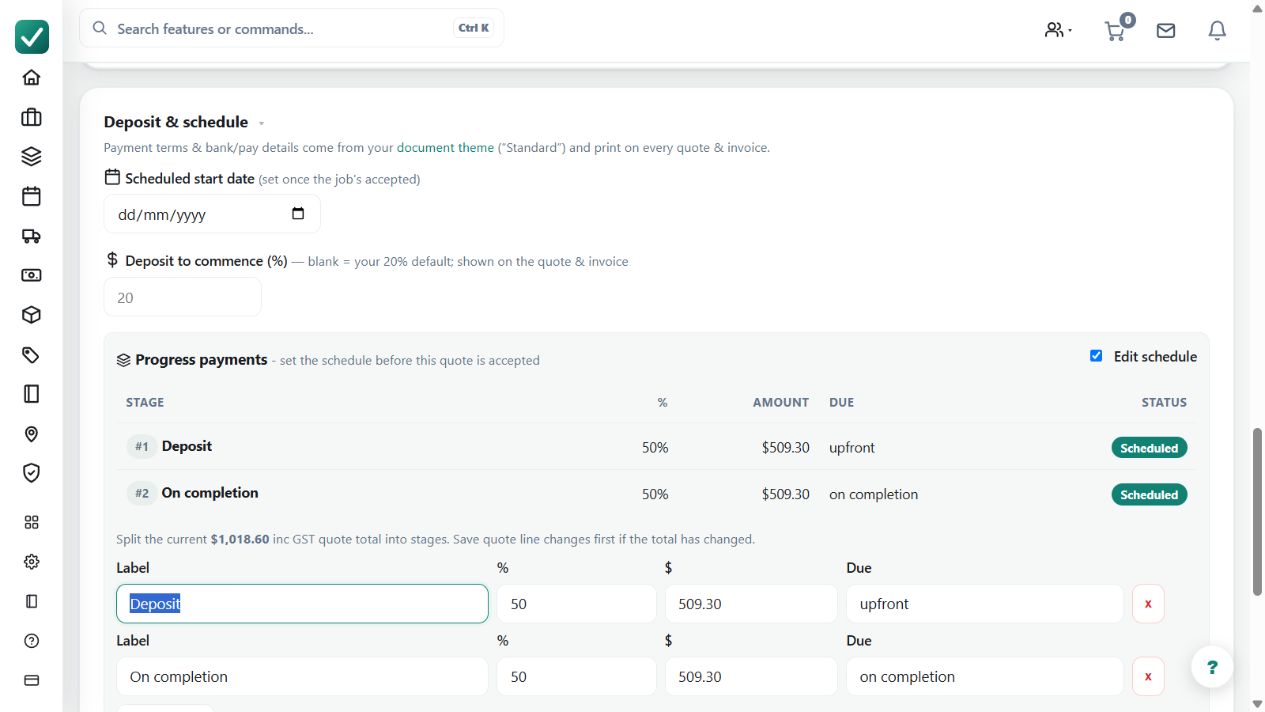Click the Ctrl K shortcut badge
1265x712 pixels.
[474, 28]
